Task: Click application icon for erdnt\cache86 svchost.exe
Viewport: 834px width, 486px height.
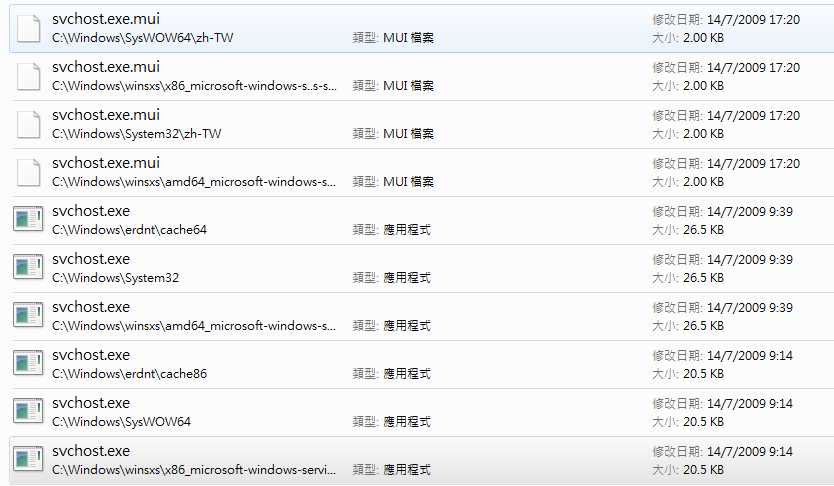Action: click(28, 363)
